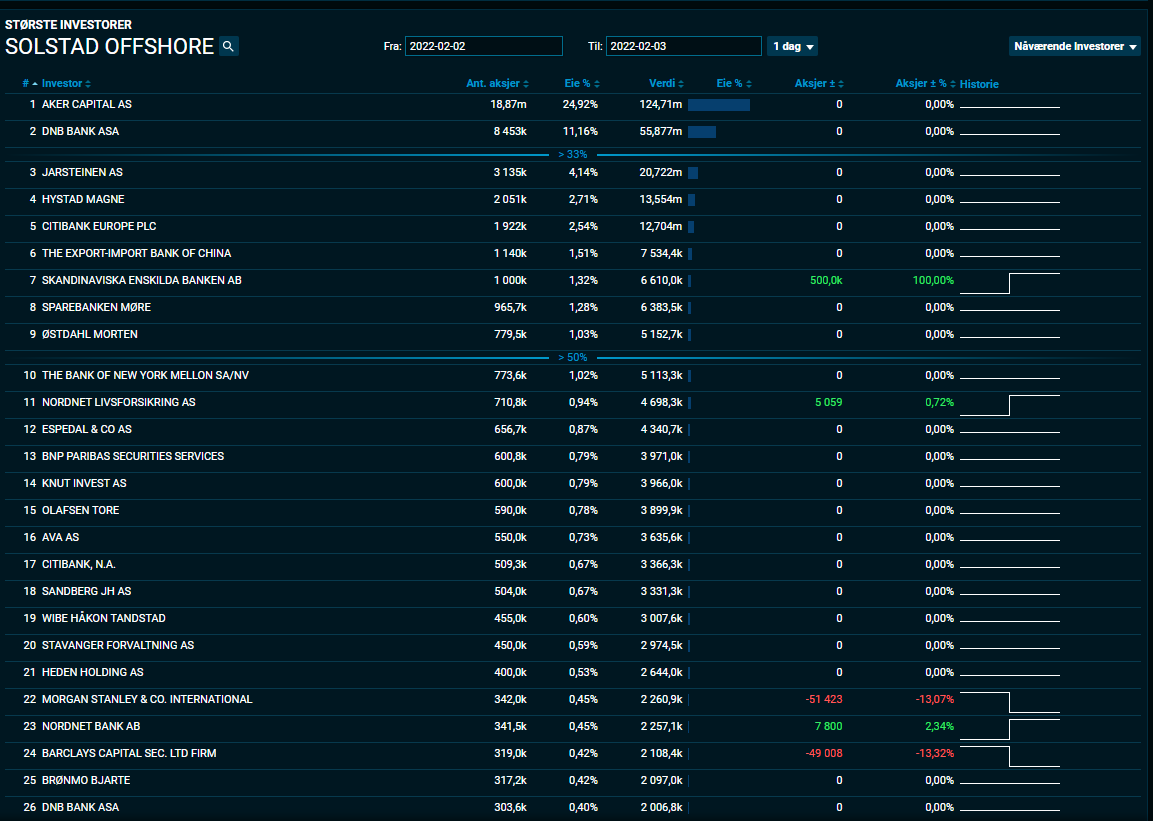
Task: Click the -13,07% change for Morgan Stanley
Action: pos(935,700)
